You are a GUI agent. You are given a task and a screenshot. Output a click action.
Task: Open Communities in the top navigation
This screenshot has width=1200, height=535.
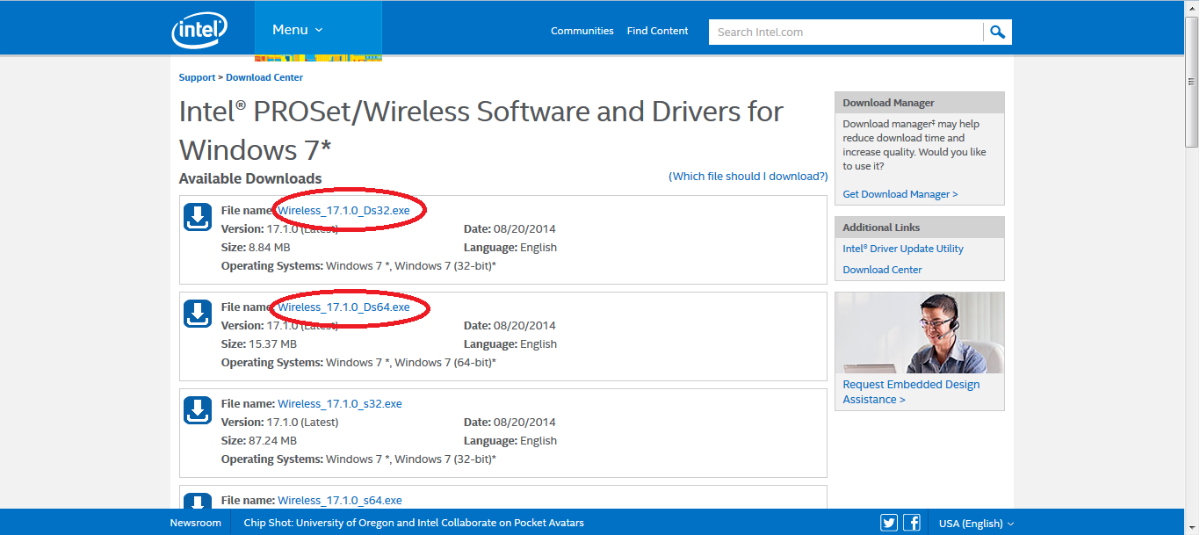582,31
